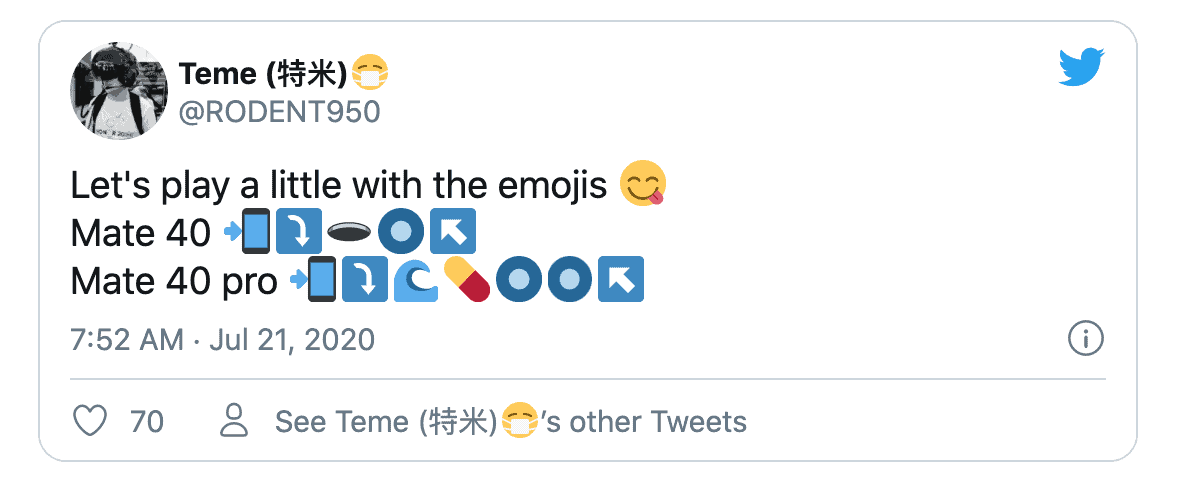Click the 7:52 AM · Jul 21, 2020 timestamp
Image resolution: width=1186 pixels, height=482 pixels.
(x=222, y=339)
